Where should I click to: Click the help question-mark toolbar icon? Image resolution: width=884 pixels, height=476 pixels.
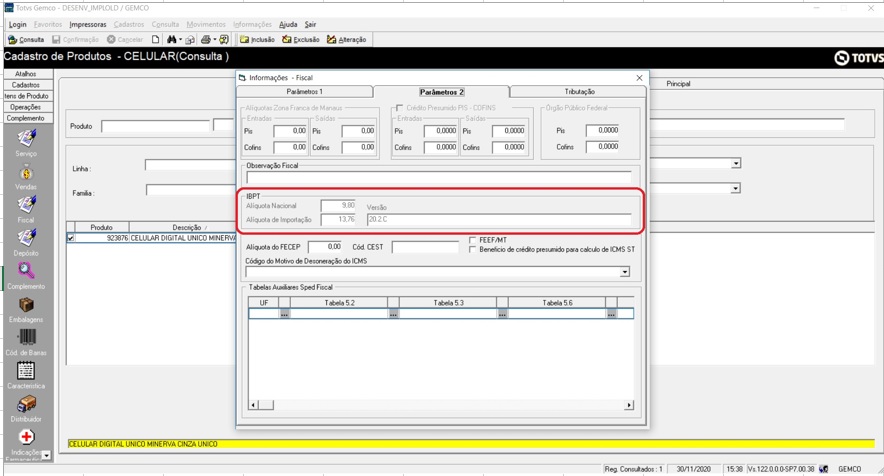tap(224, 39)
